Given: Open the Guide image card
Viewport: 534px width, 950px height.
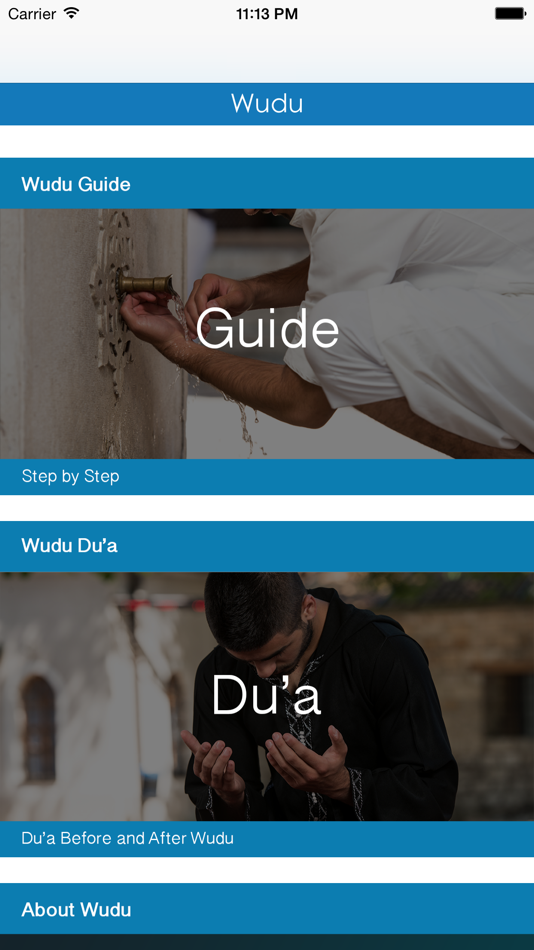Looking at the screenshot, I should coord(267,334).
